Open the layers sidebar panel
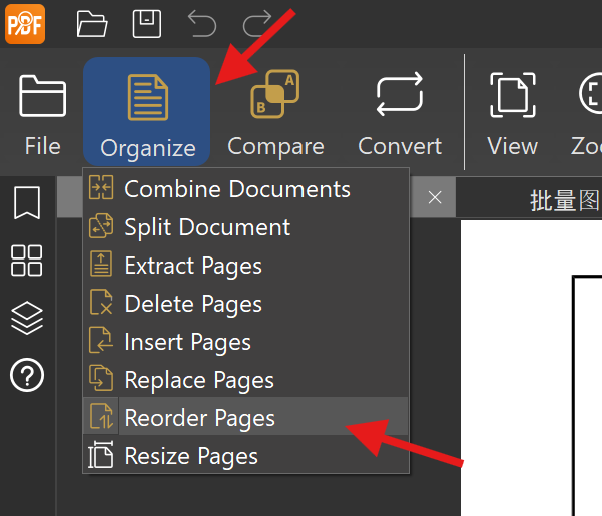 pos(26,318)
